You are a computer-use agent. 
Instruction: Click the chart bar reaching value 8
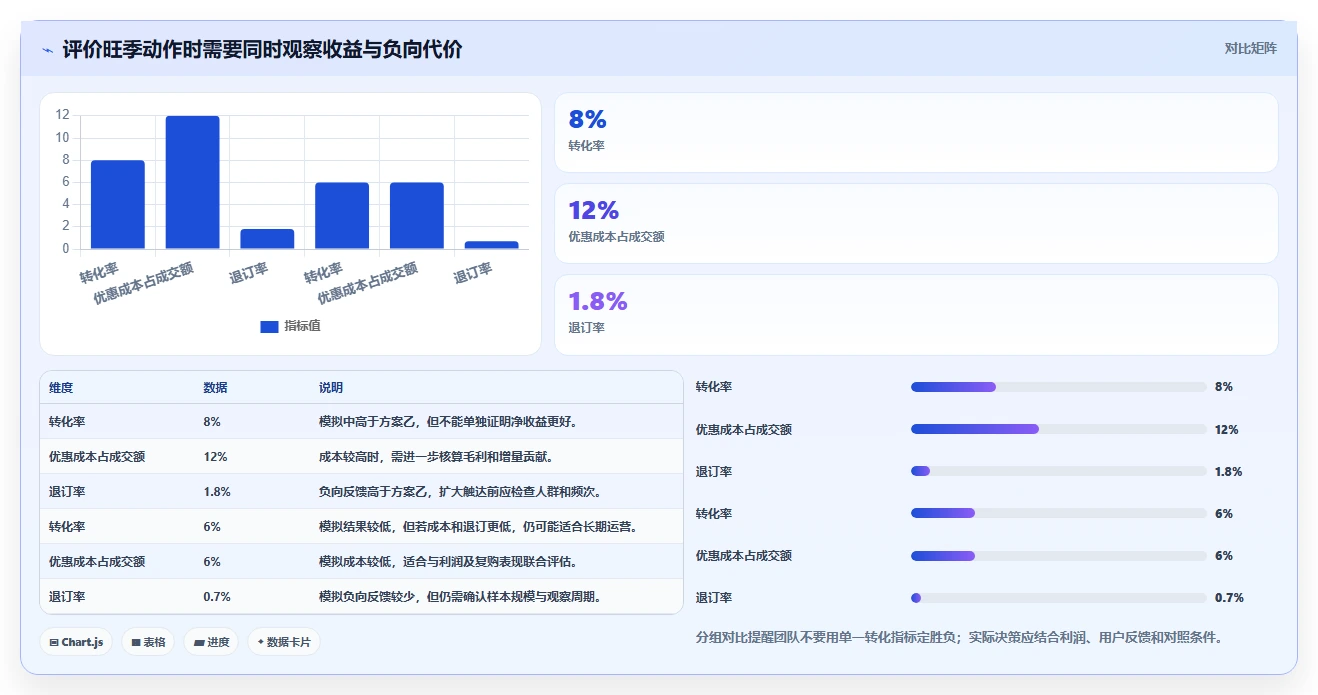(118, 204)
